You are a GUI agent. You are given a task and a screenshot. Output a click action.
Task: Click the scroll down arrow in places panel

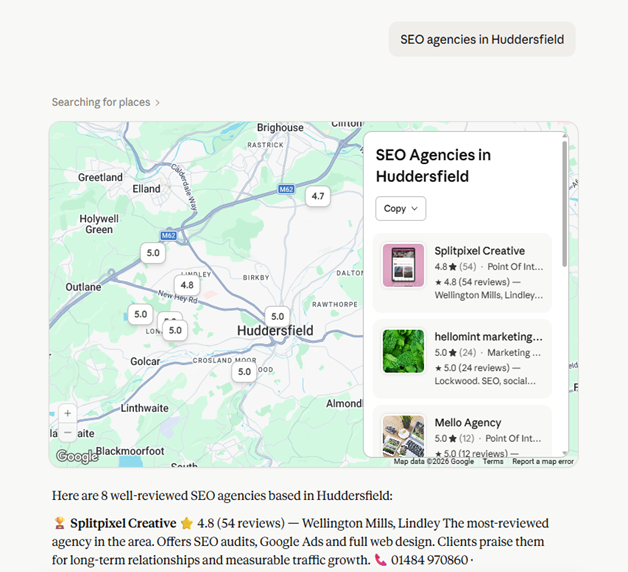565,453
